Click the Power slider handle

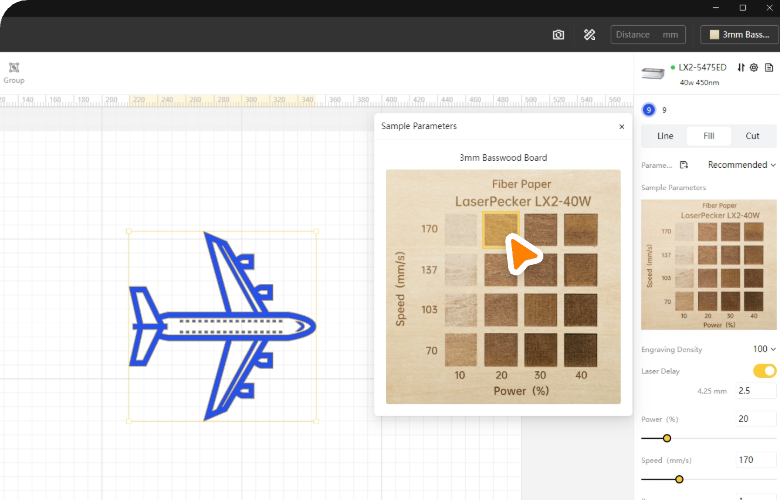coord(667,438)
